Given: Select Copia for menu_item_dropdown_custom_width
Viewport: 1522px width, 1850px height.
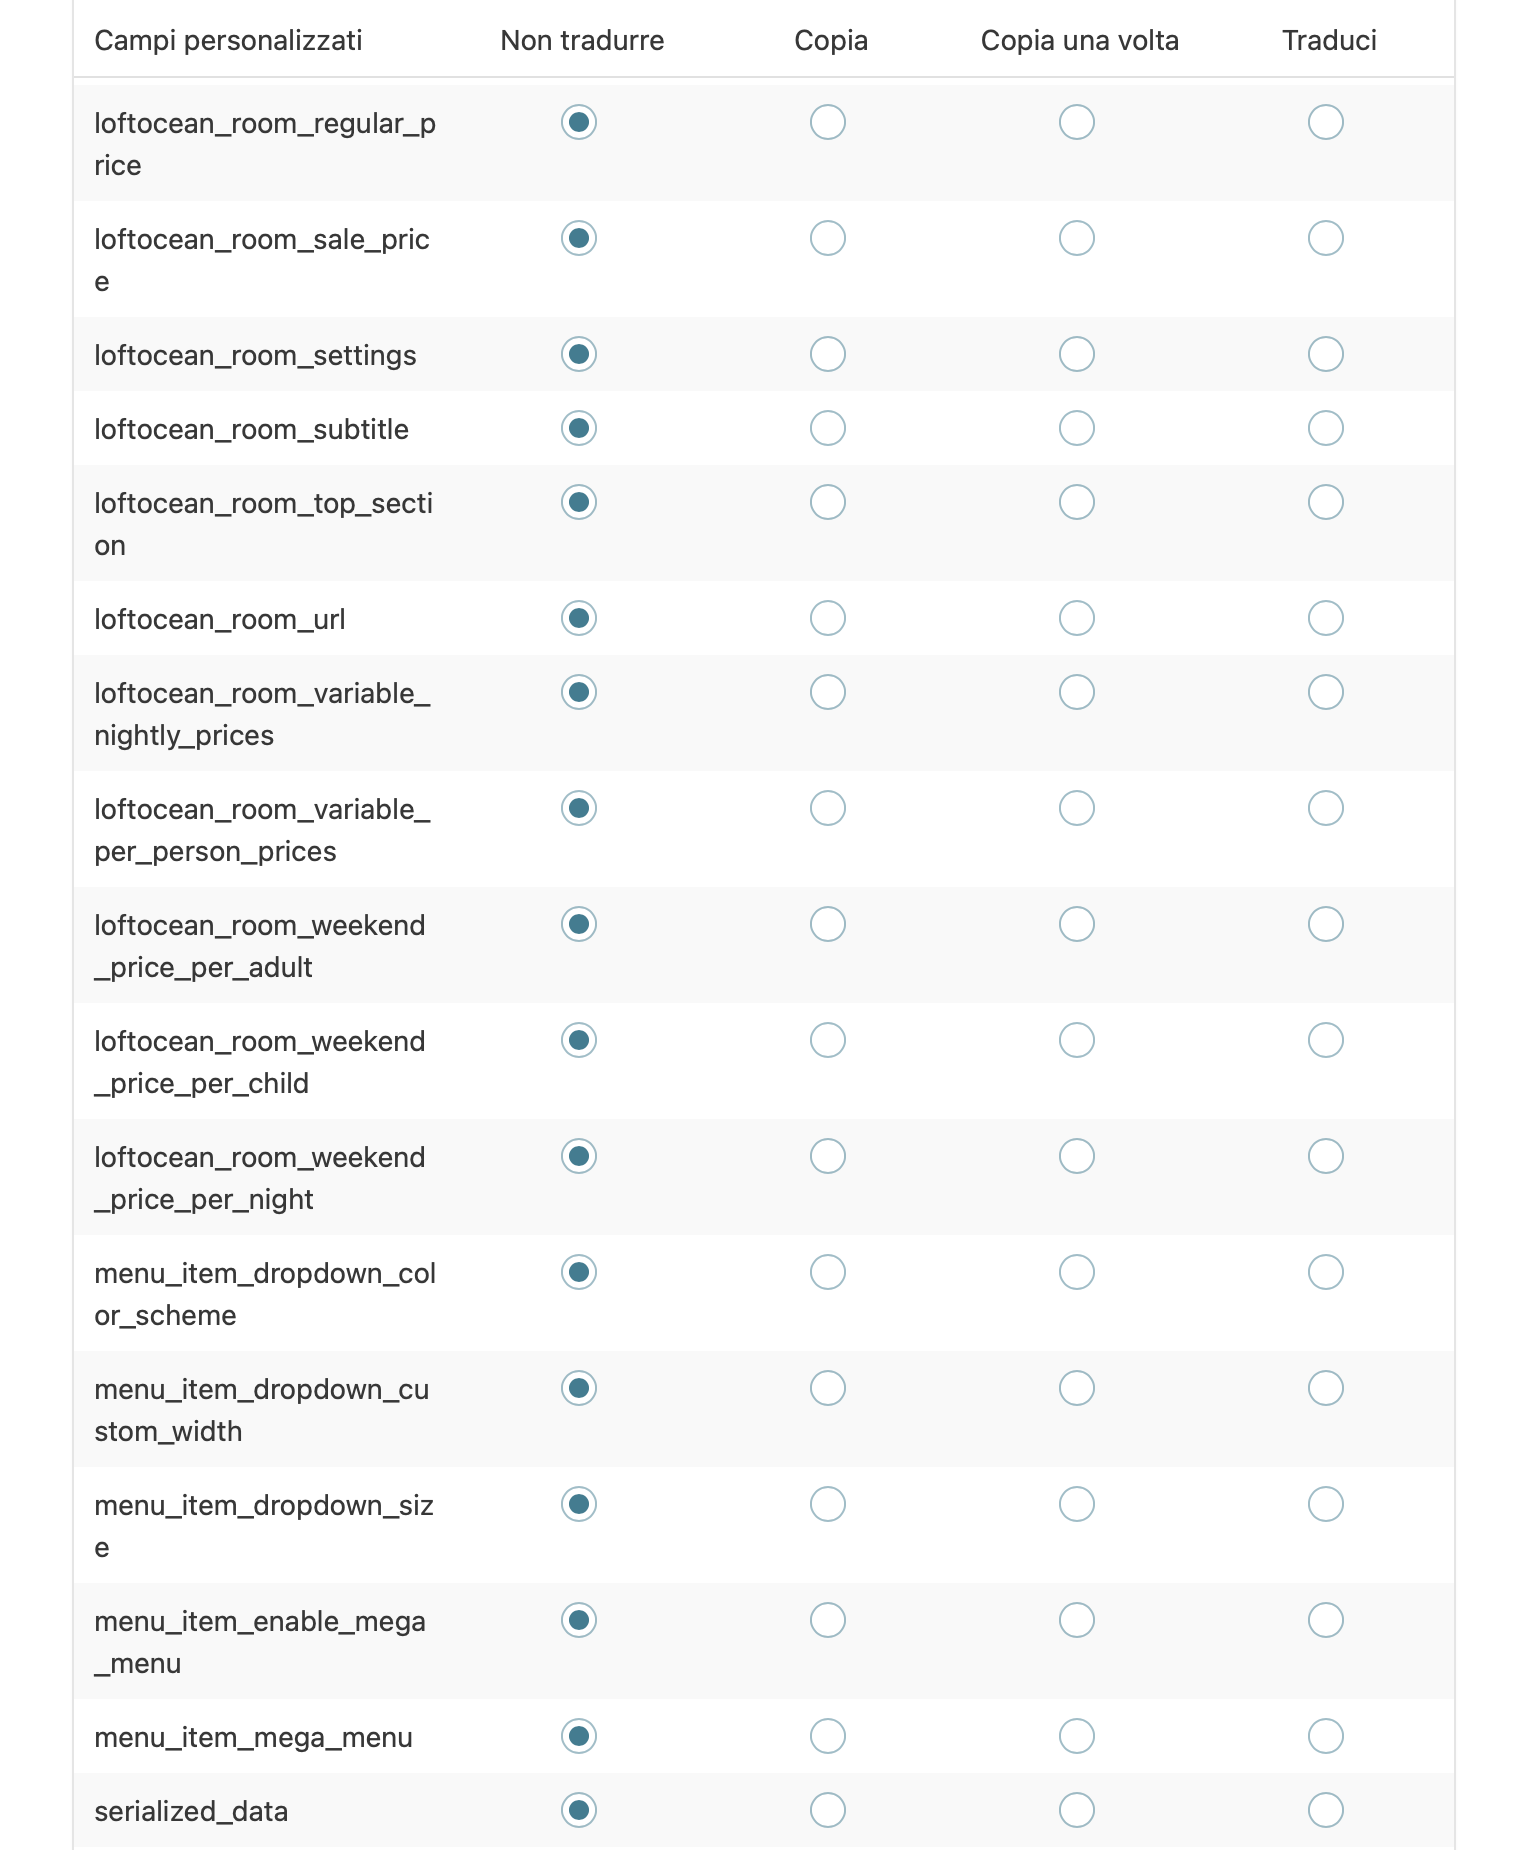Looking at the screenshot, I should coord(828,1388).
